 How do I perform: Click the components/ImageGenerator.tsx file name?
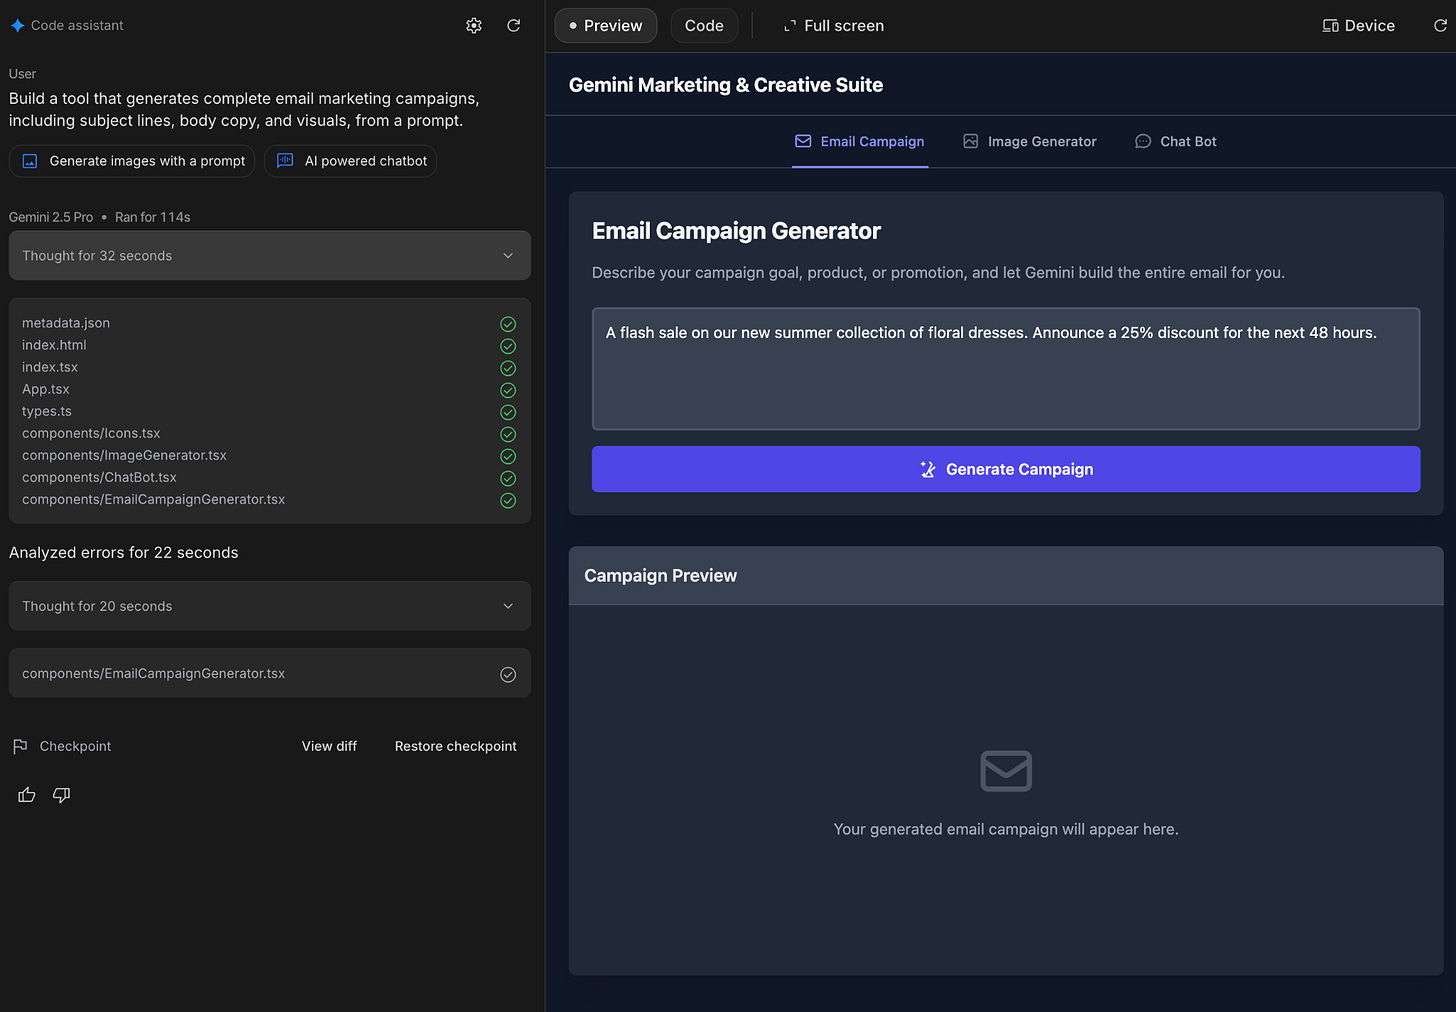point(124,455)
